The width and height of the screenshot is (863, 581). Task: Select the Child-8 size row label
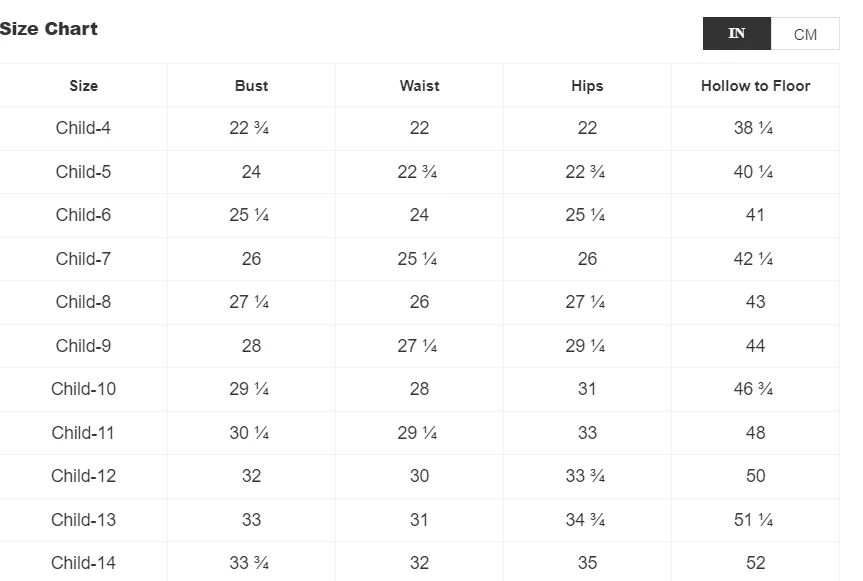pos(83,302)
